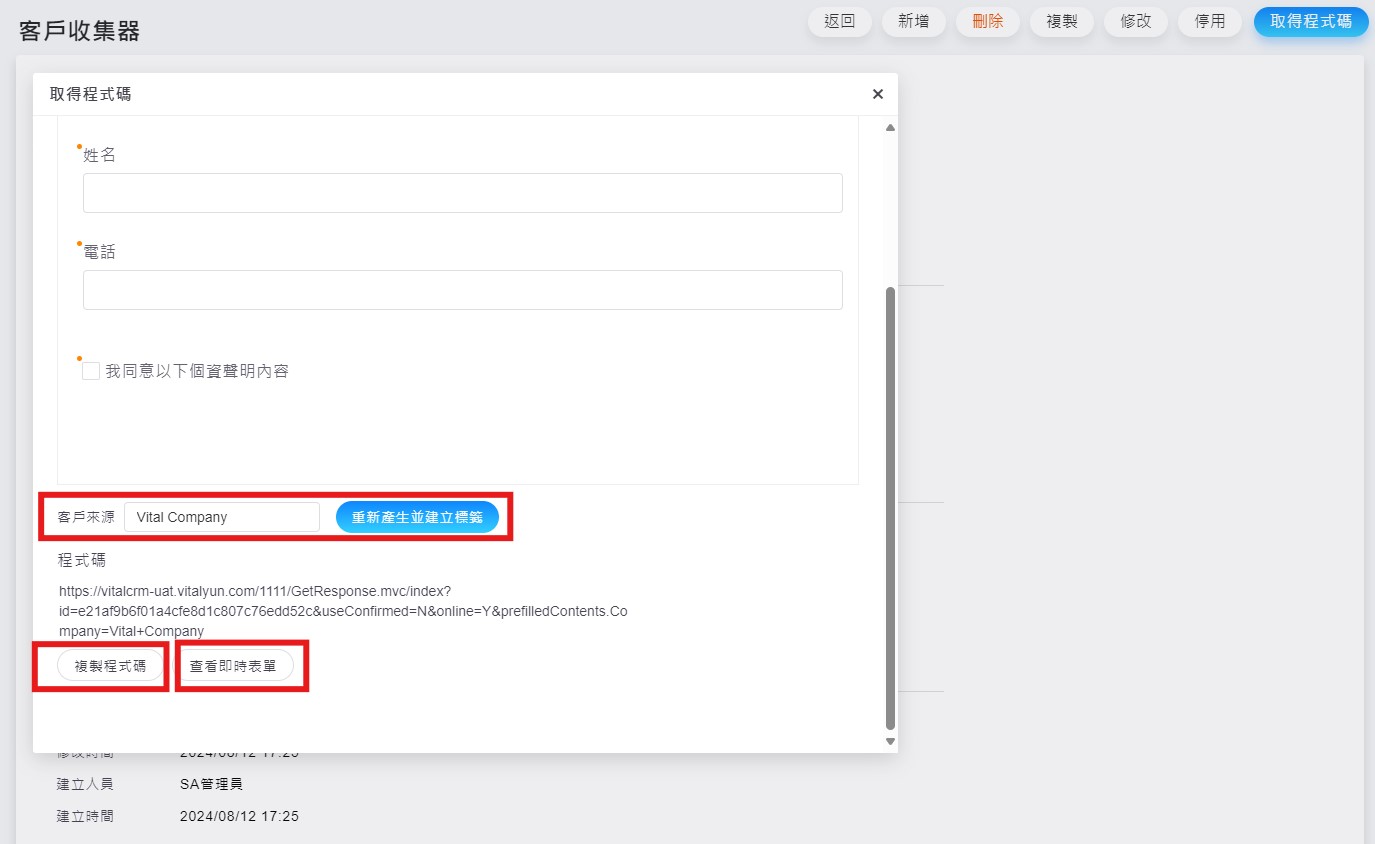
Task: Click into the 姓名 text field
Action: [462, 193]
